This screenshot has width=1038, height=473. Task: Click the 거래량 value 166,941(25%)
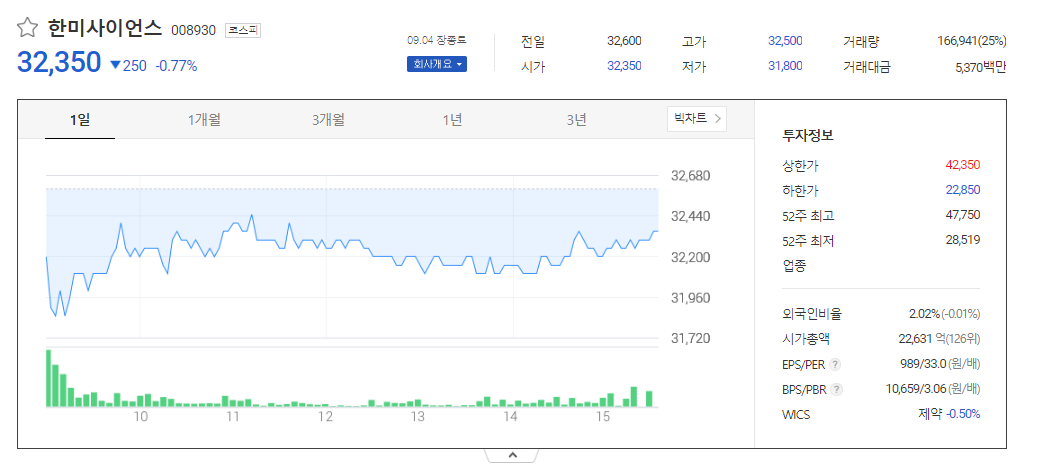point(972,41)
